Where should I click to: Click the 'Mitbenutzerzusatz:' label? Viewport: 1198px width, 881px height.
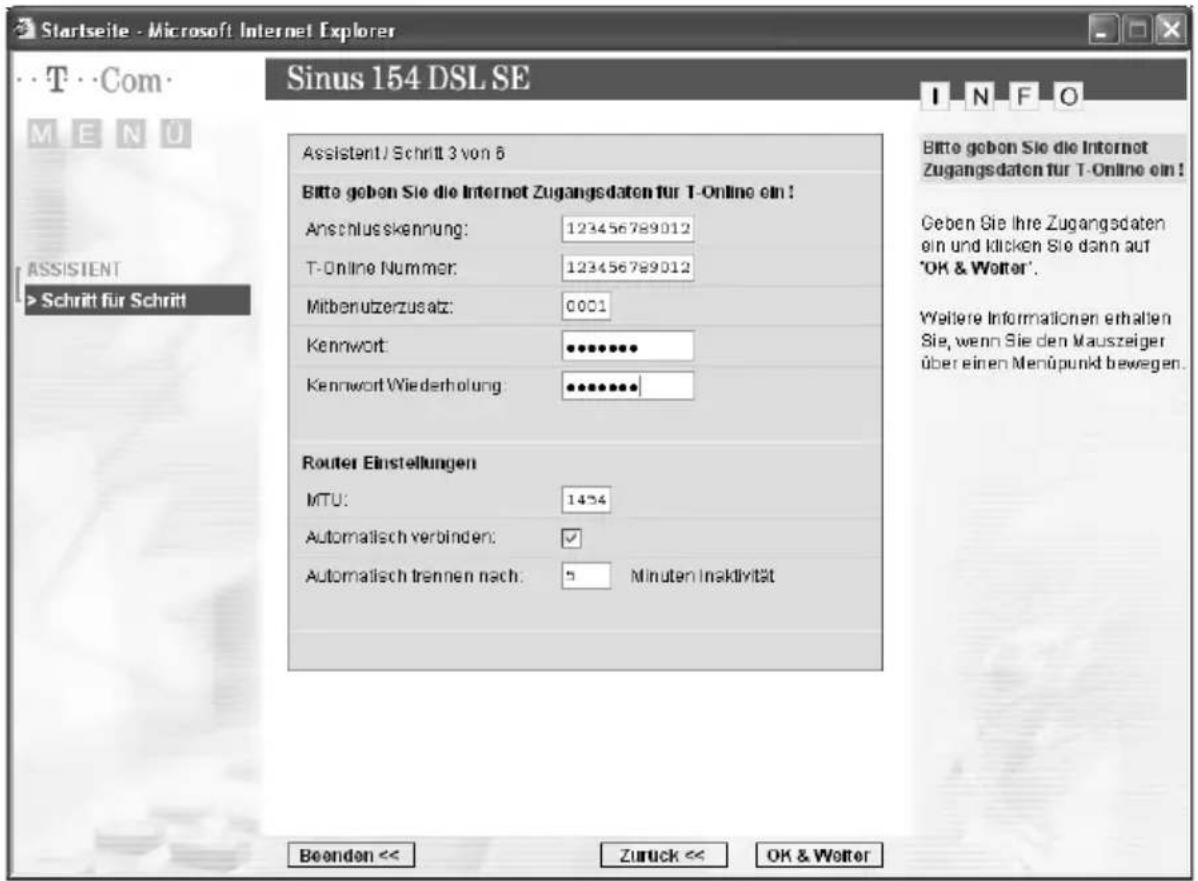pos(380,307)
